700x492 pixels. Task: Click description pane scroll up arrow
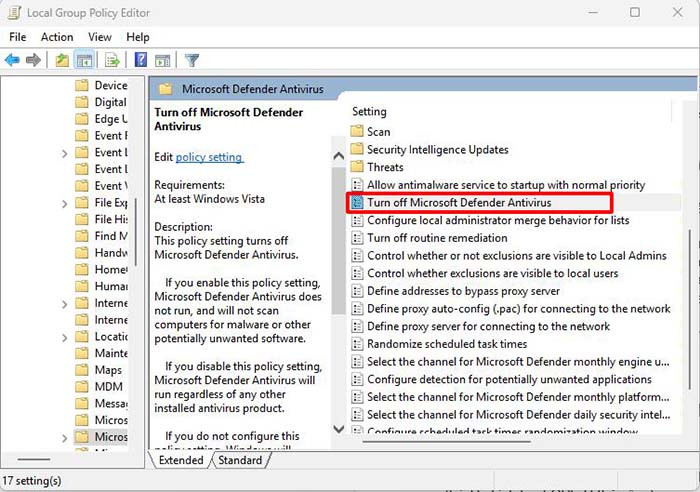pyautogui.click(x=339, y=156)
